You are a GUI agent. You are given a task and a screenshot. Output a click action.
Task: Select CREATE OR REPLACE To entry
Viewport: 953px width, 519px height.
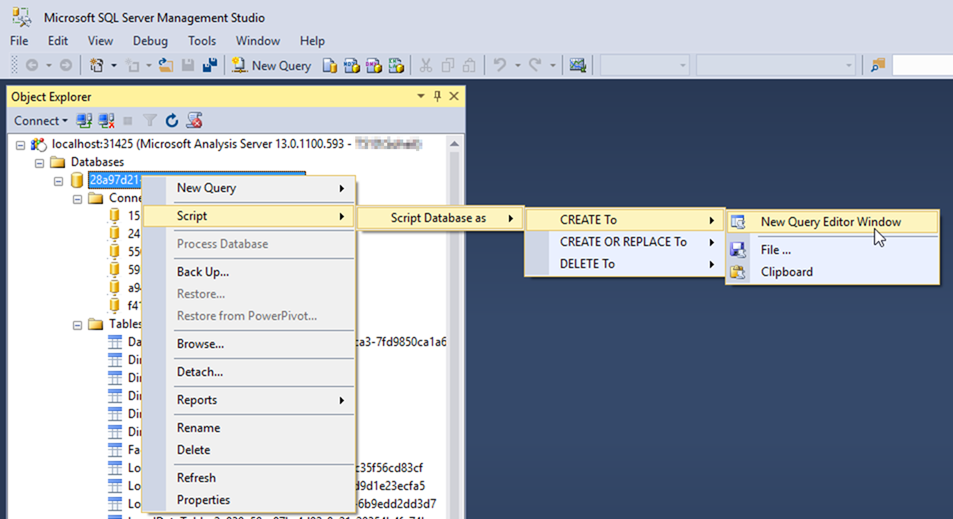click(625, 242)
